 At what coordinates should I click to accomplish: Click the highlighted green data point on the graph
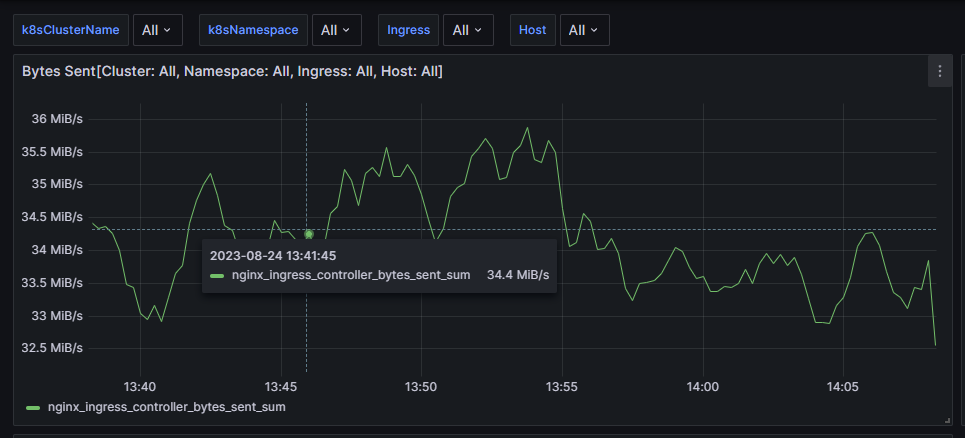click(309, 234)
